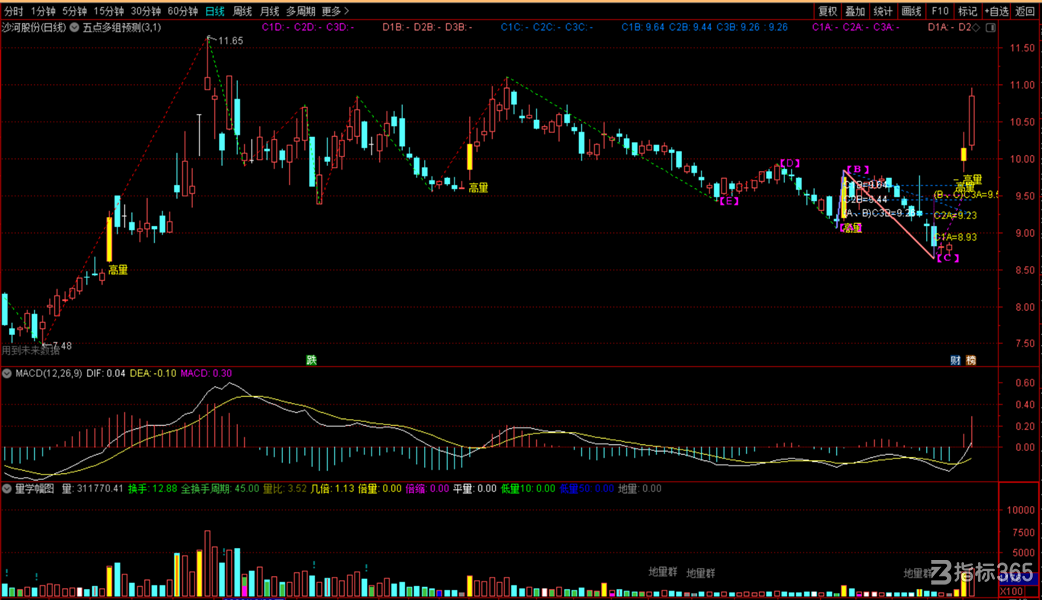Click the 返回 back button

click(1025, 11)
